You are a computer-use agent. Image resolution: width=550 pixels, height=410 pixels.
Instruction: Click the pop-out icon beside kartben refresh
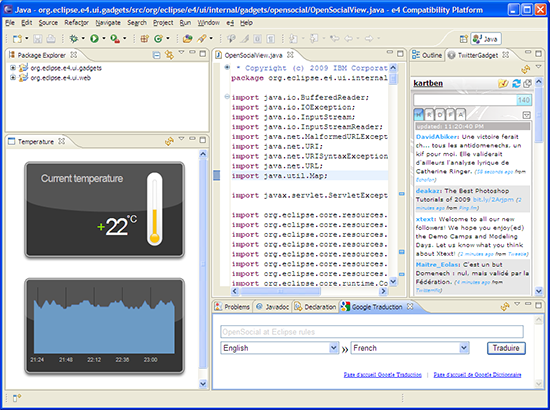527,83
